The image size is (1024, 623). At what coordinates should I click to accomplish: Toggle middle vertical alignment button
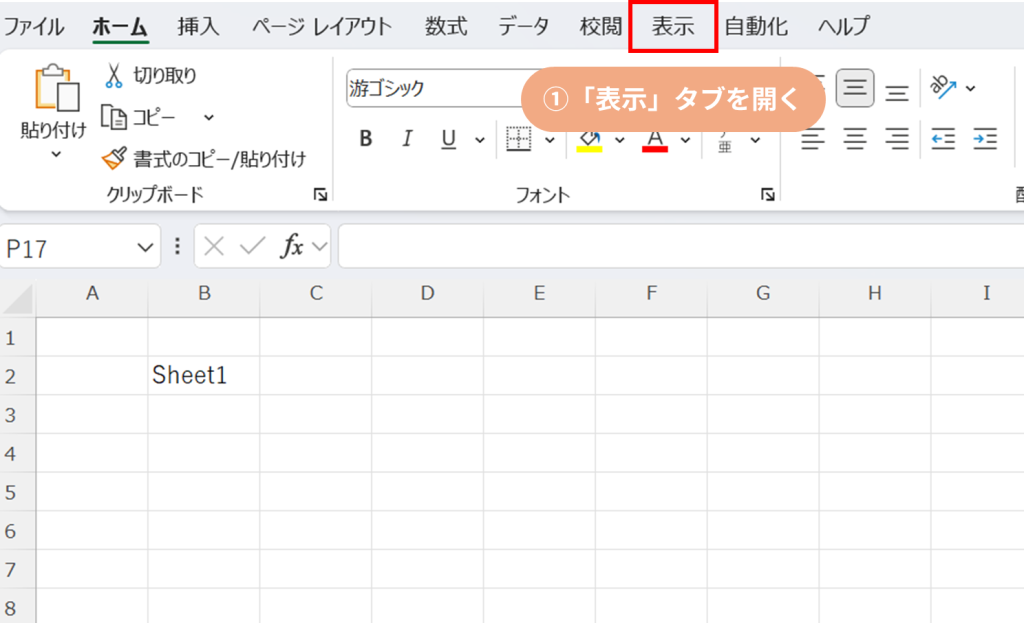(854, 90)
